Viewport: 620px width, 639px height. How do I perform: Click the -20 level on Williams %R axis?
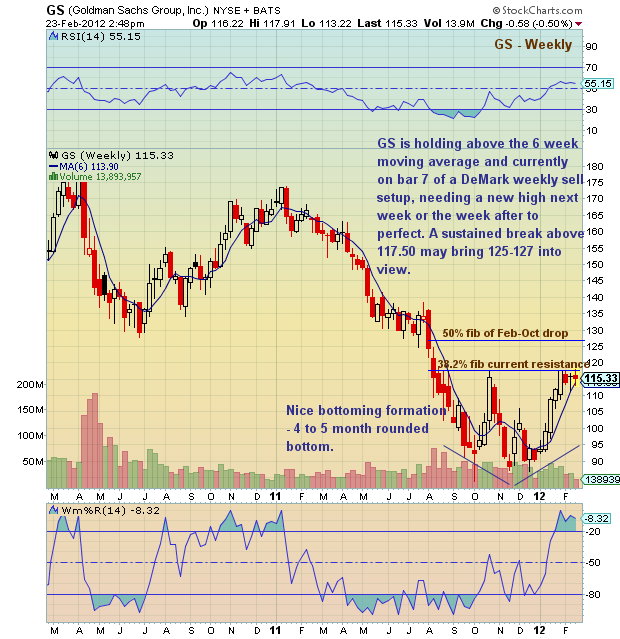(x=593, y=531)
